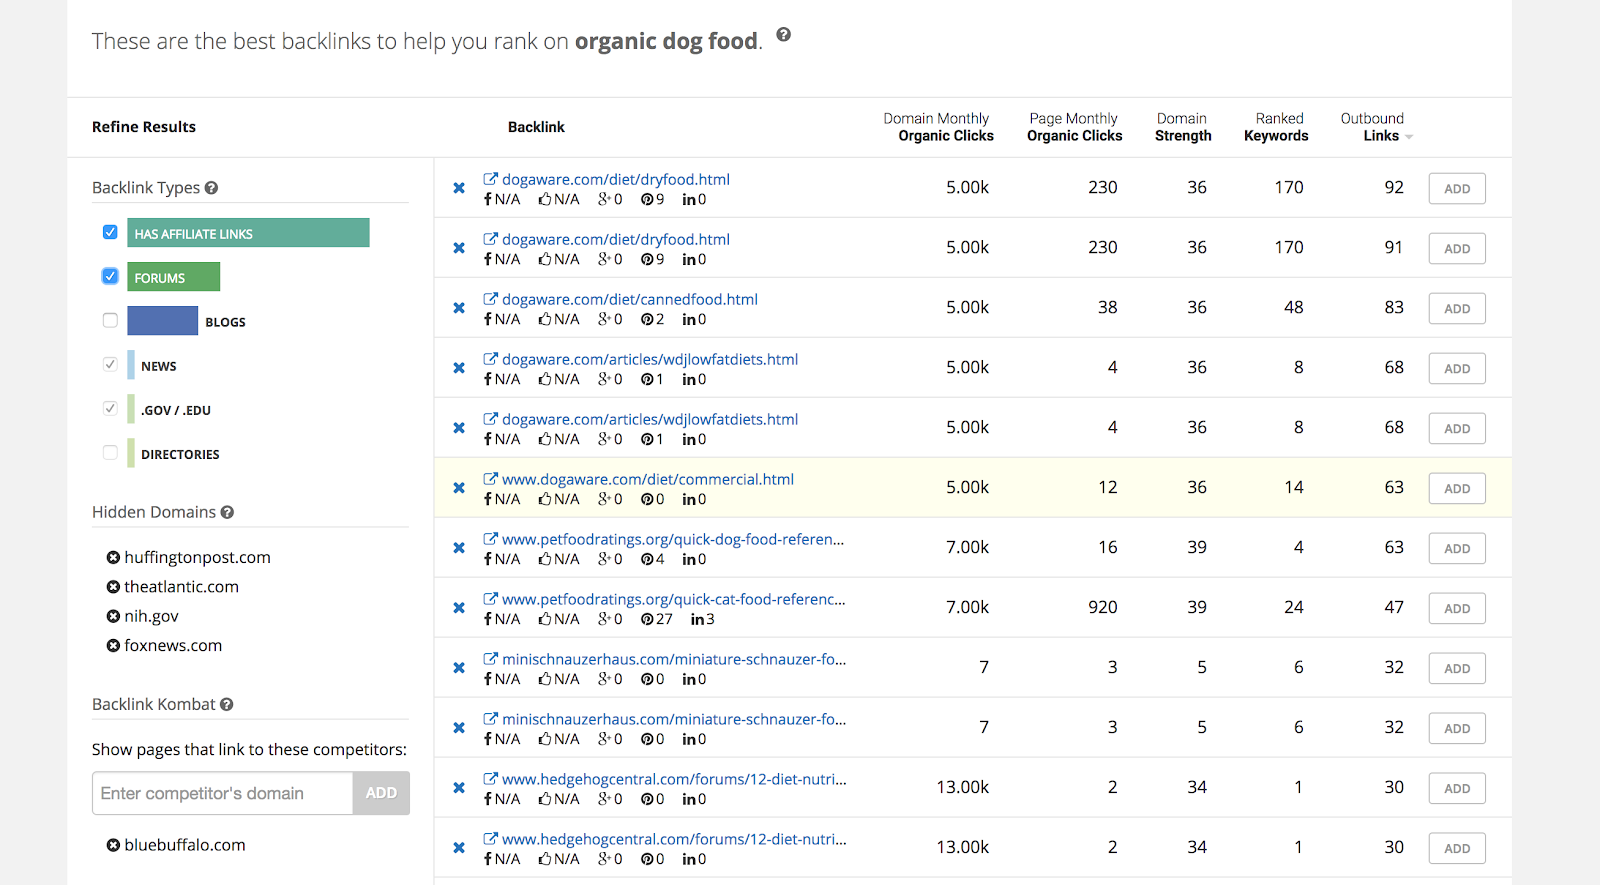Viewport: 1600px width, 885px height.
Task: Unhide nih.gov using its X icon
Action: [x=113, y=616]
